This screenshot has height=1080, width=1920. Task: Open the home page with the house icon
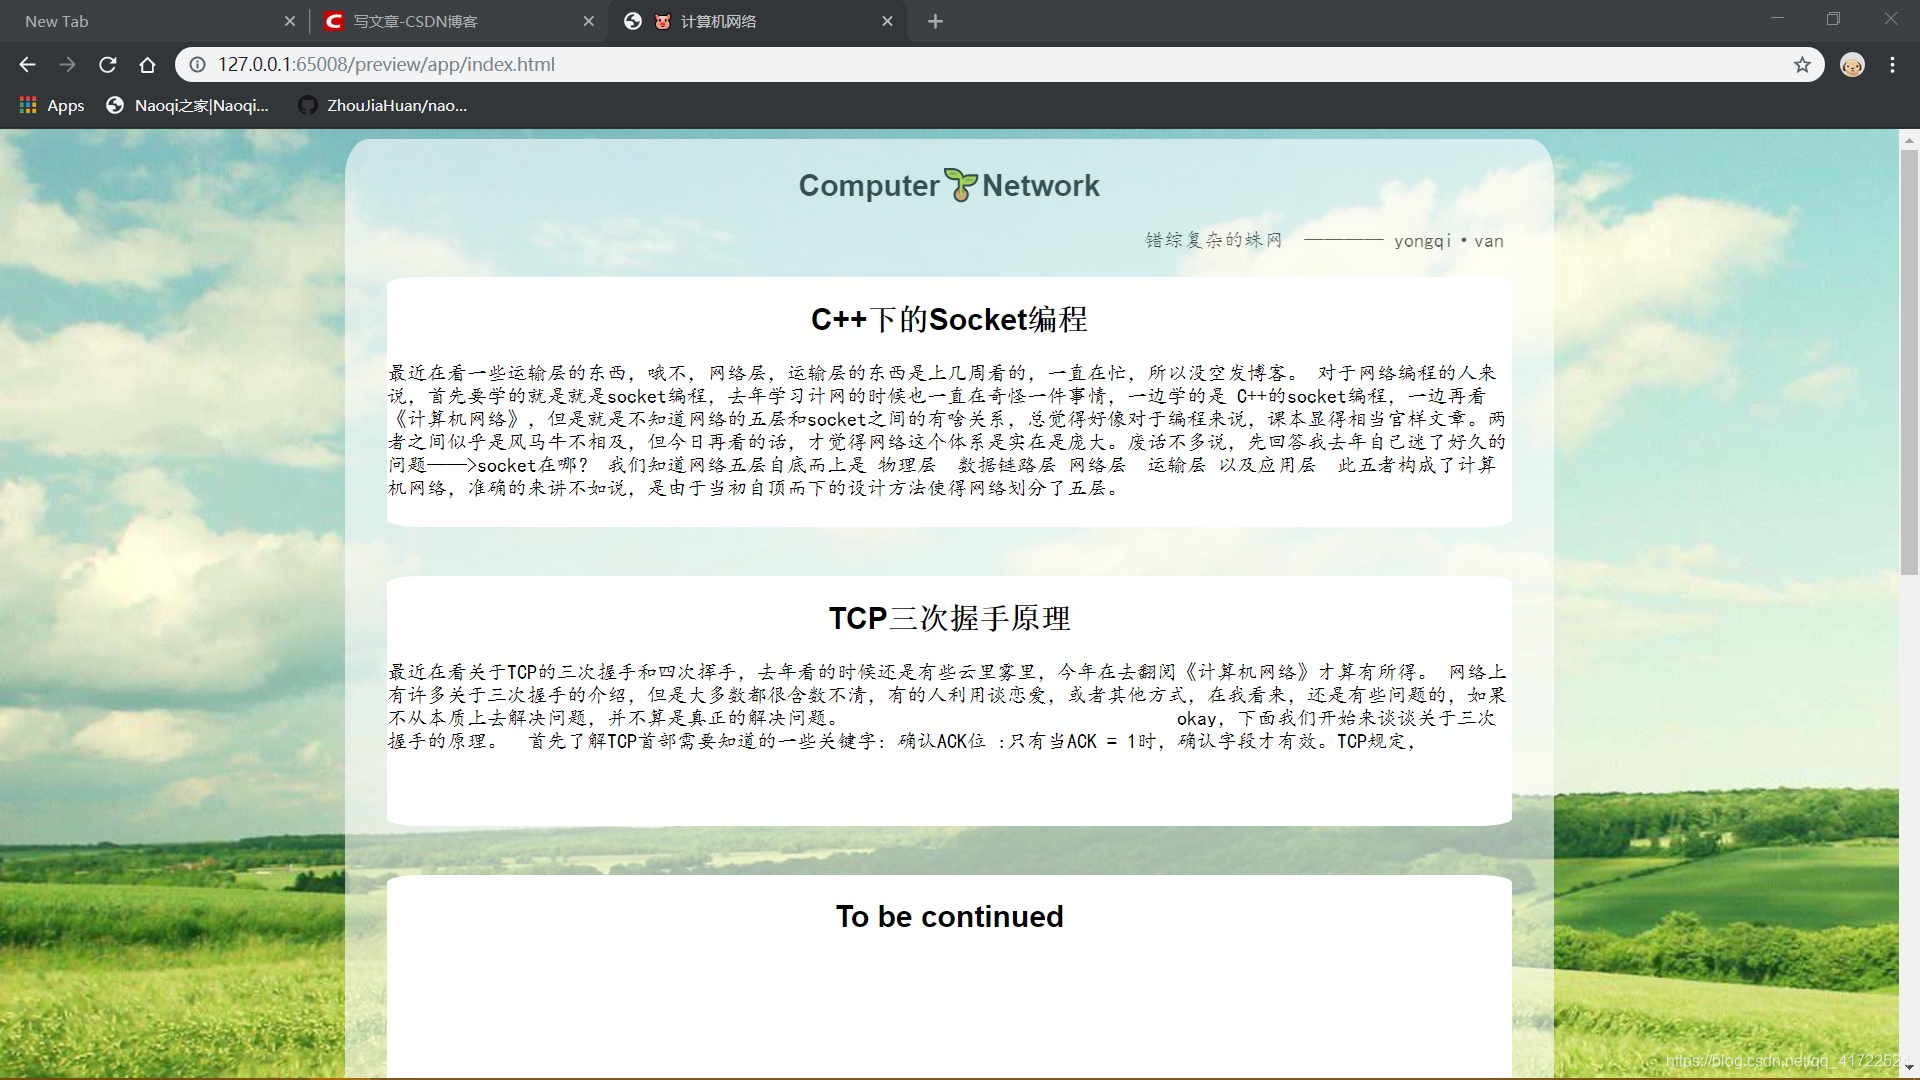pyautogui.click(x=147, y=65)
